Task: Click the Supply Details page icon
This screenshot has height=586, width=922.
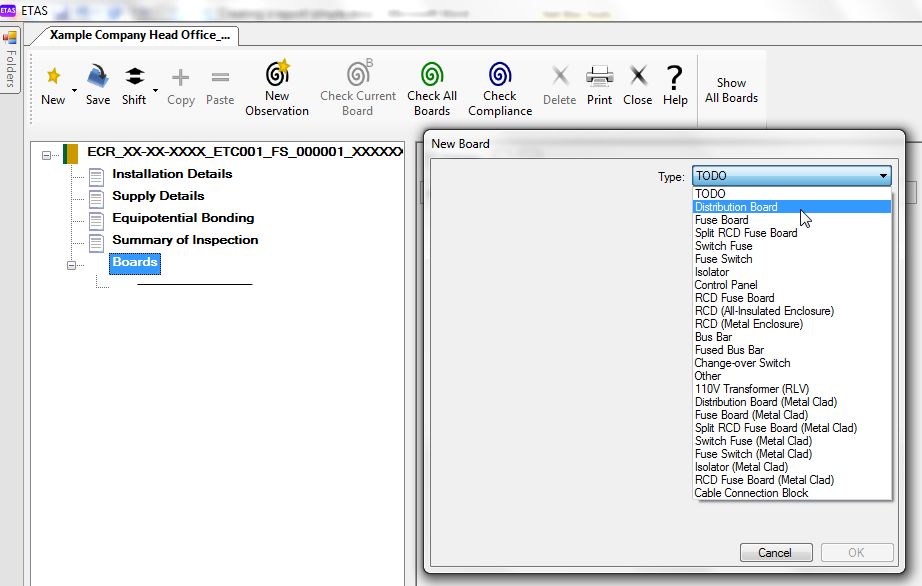Action: (96, 199)
